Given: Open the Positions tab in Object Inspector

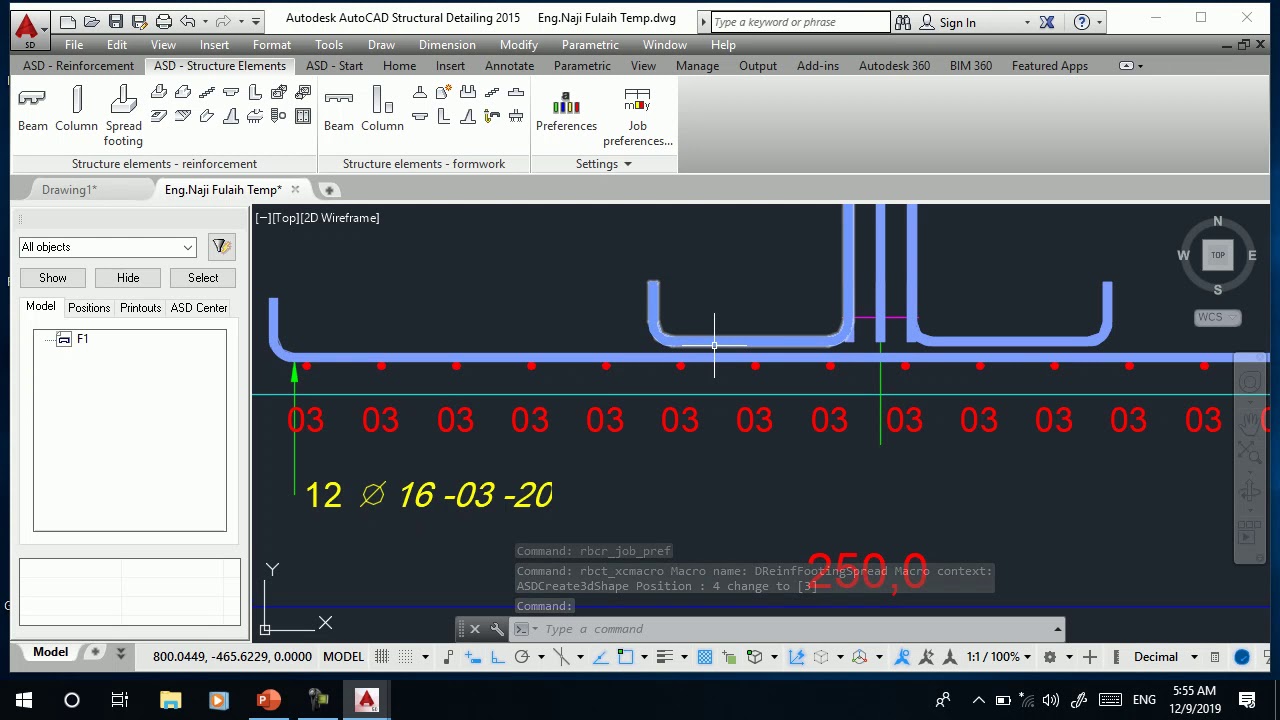Looking at the screenshot, I should (89, 308).
